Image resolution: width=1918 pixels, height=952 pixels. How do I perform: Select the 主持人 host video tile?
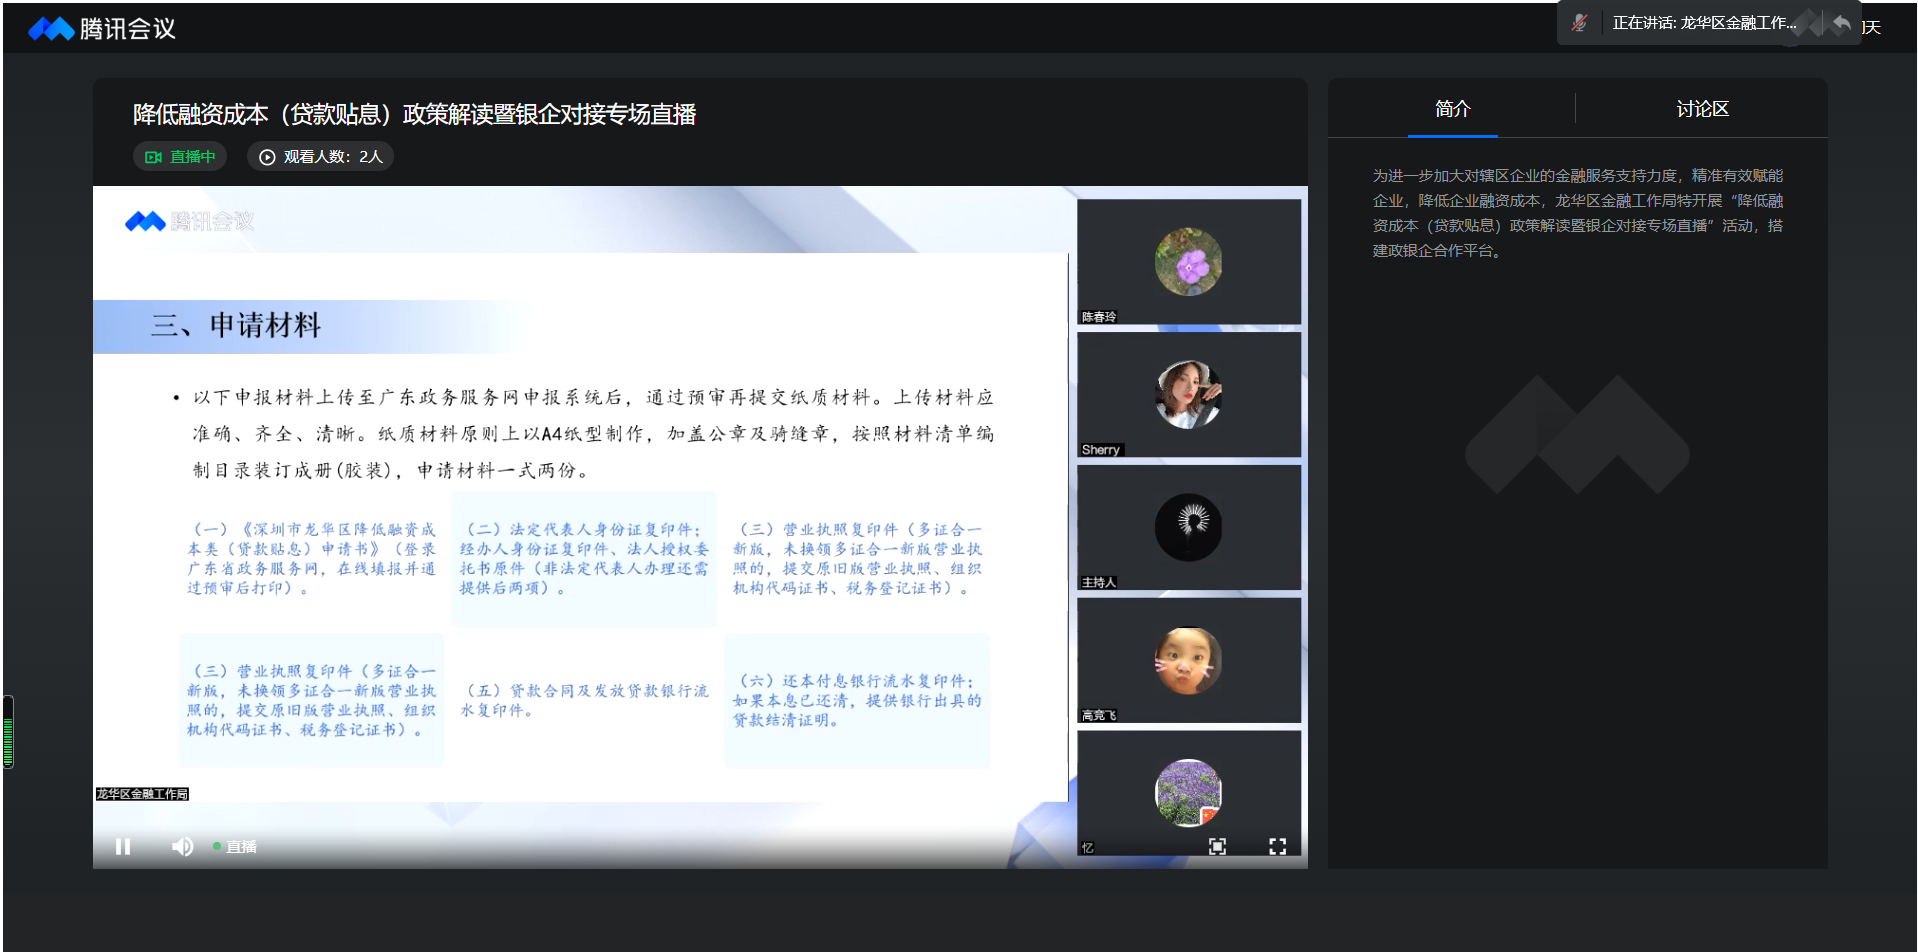[1189, 528]
